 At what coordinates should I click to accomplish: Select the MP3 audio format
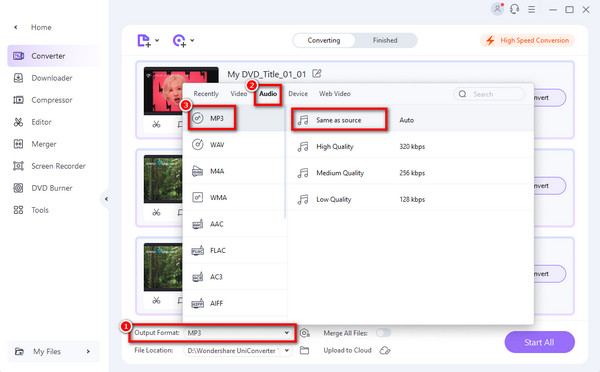(x=235, y=118)
